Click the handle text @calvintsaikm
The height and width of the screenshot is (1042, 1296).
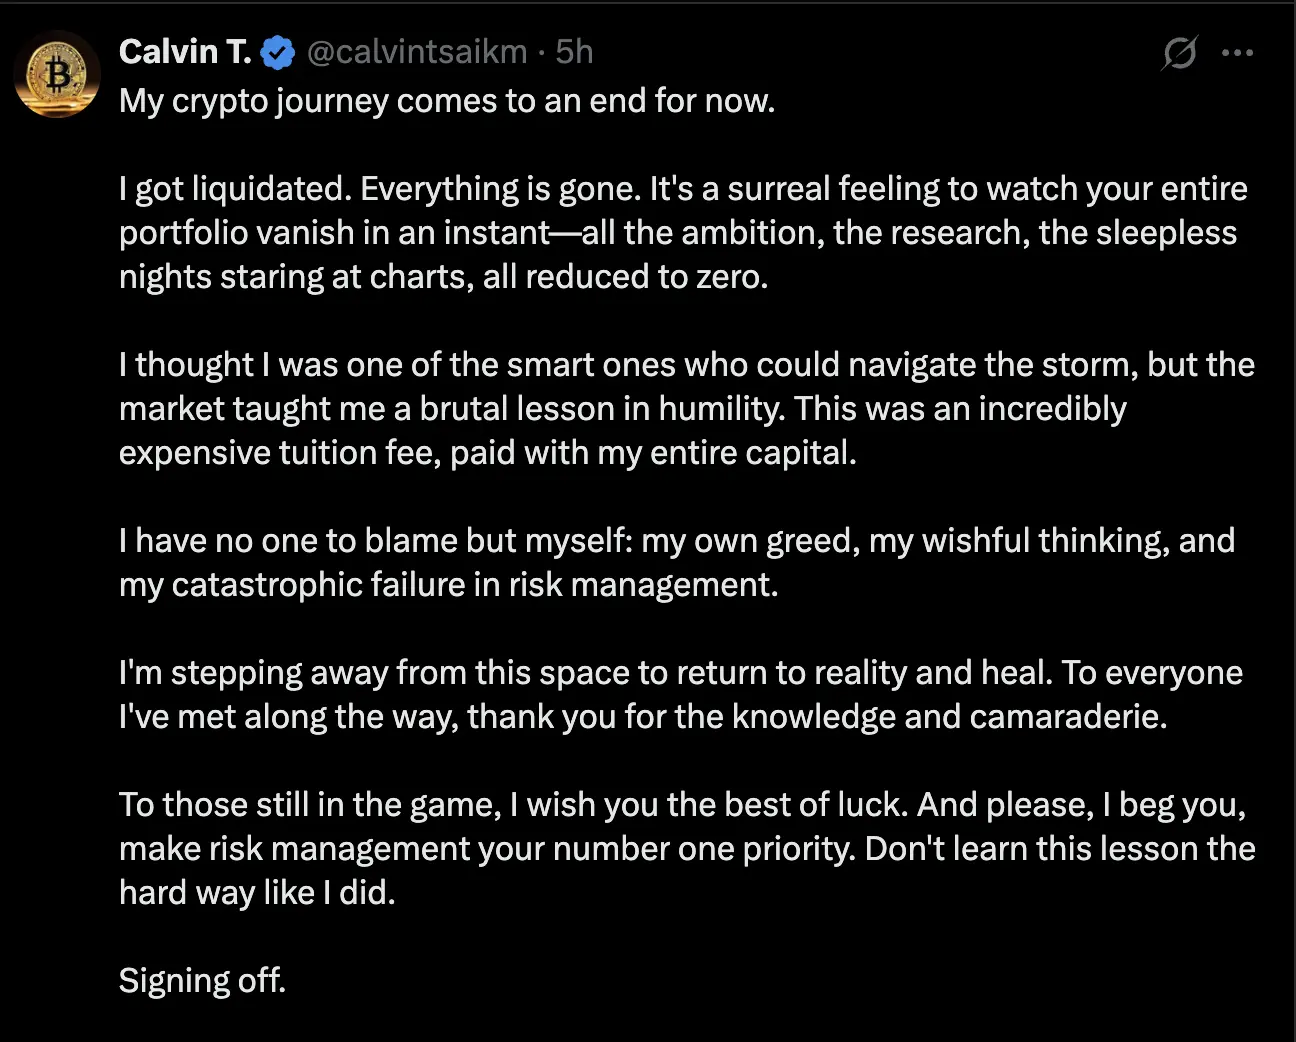click(421, 52)
